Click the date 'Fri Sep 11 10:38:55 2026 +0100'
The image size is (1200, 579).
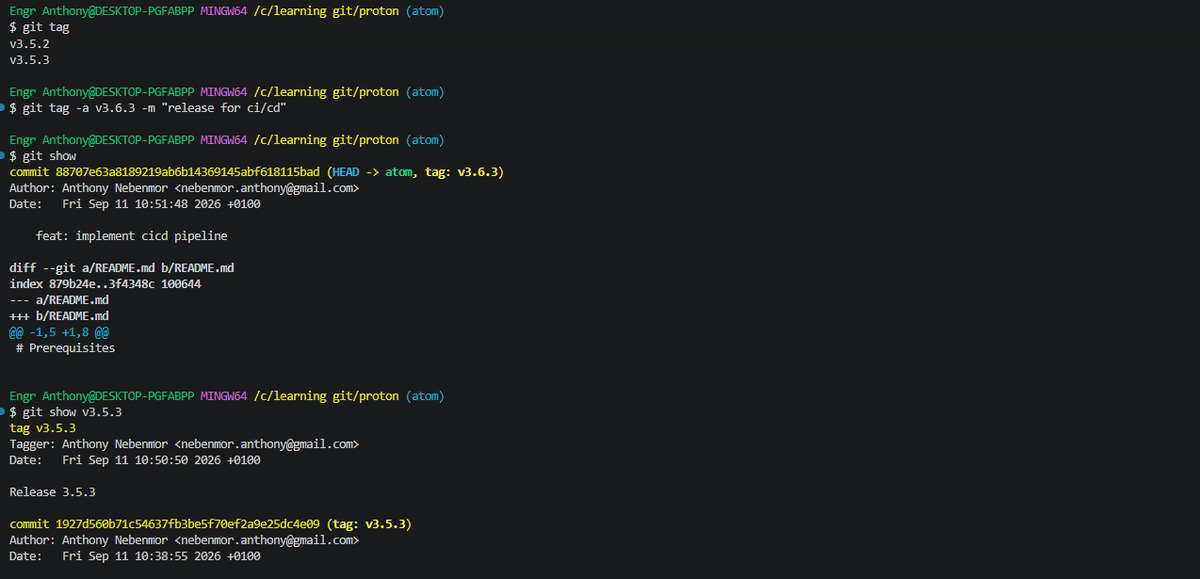pos(161,556)
